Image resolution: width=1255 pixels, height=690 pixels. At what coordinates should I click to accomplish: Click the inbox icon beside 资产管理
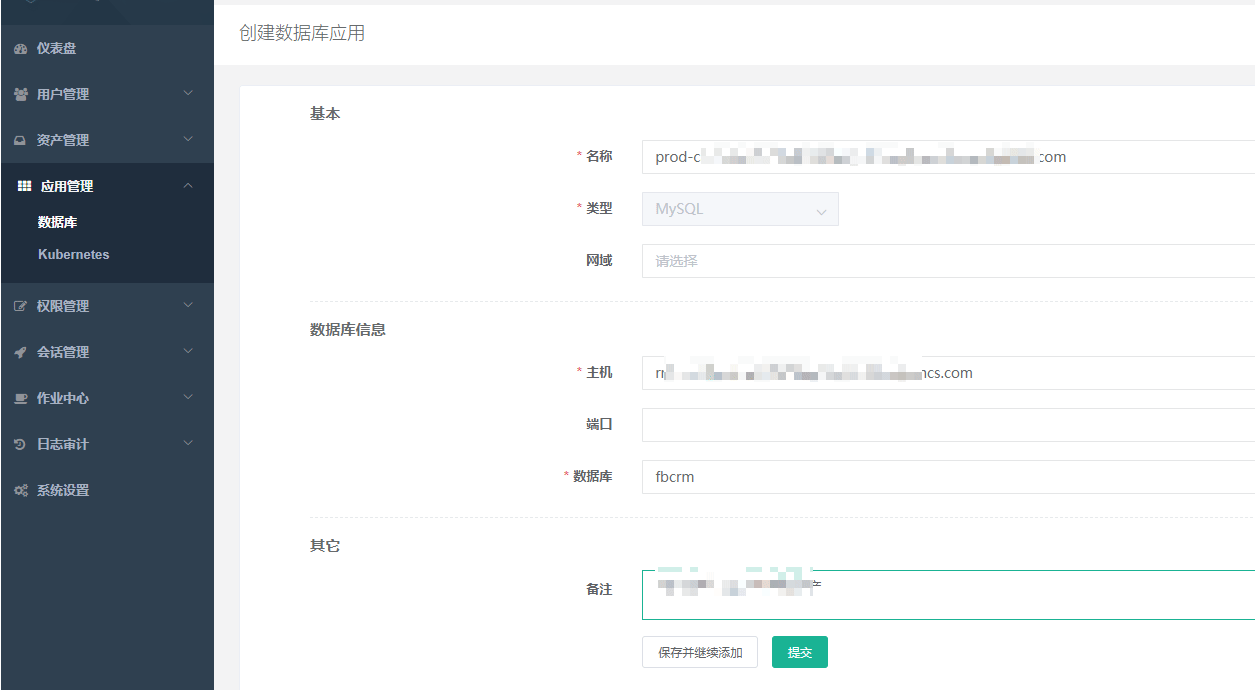[x=20, y=140]
